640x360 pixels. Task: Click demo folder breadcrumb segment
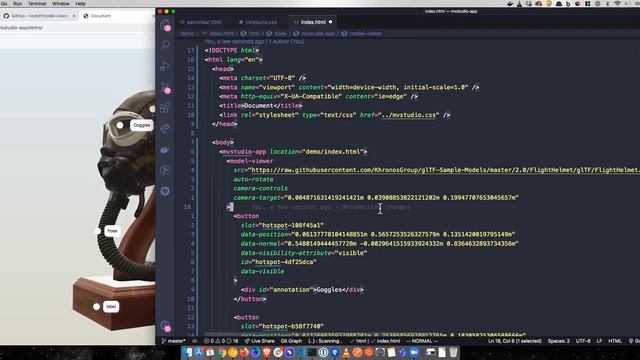[x=187, y=33]
